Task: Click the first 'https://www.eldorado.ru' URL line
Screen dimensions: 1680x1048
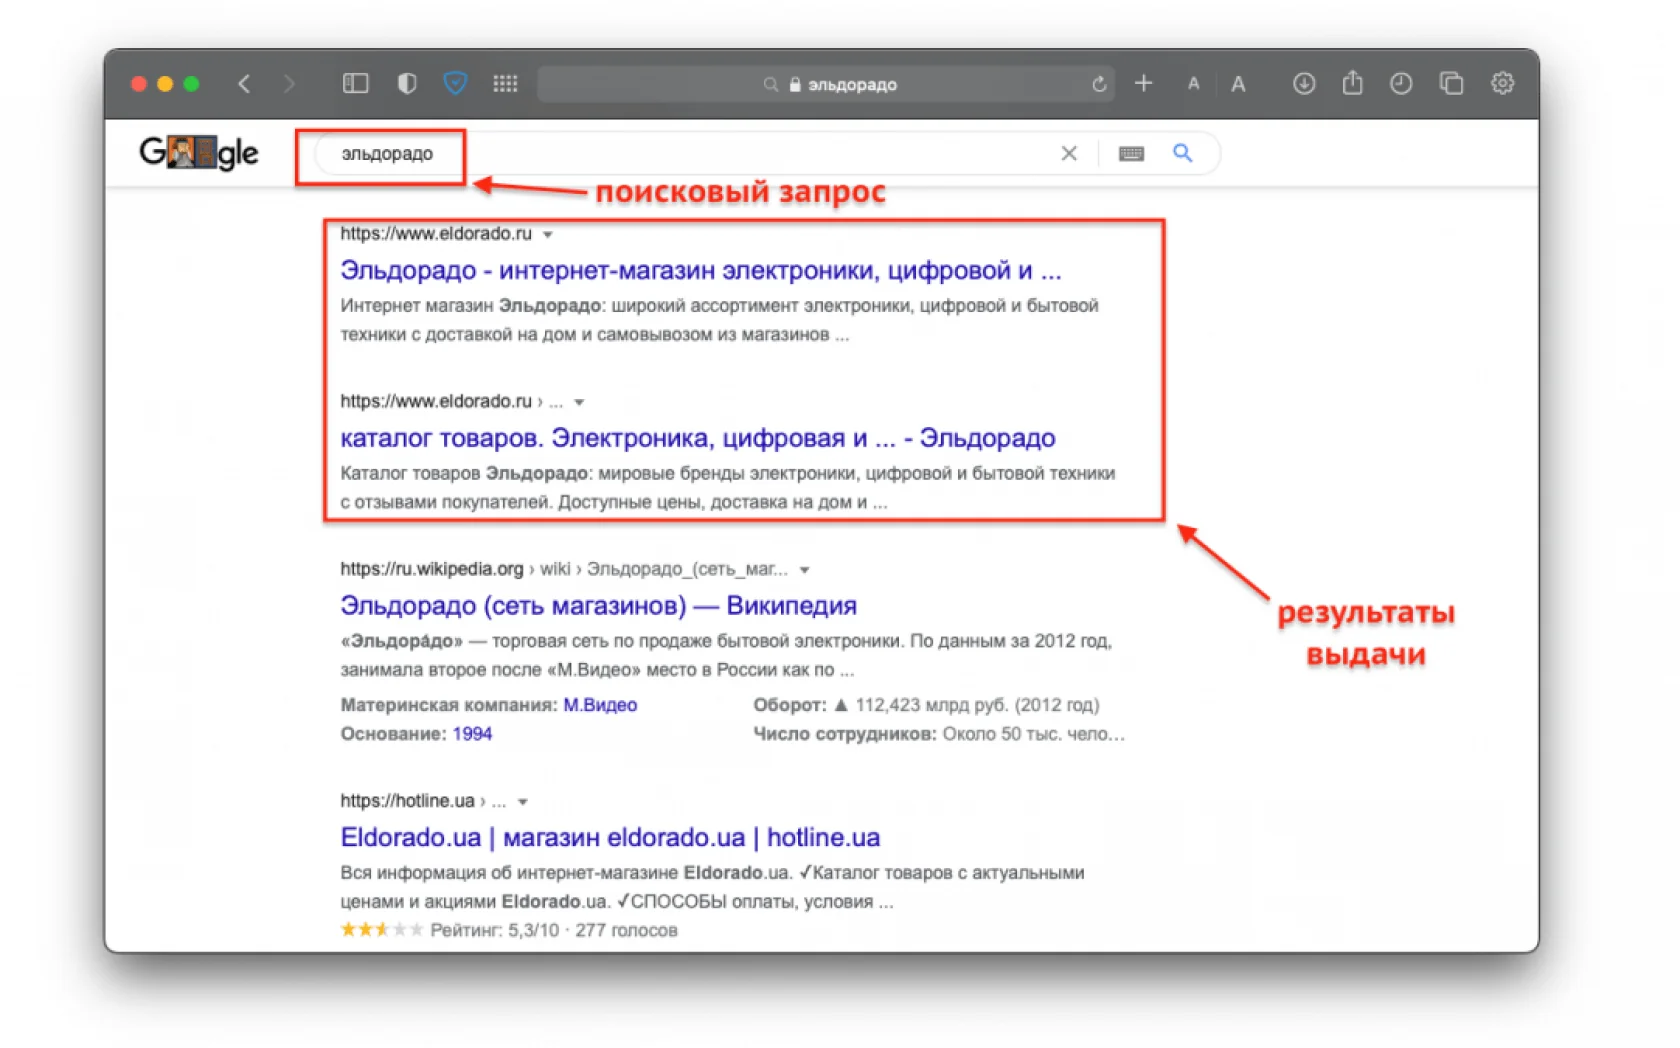Action: (x=436, y=234)
